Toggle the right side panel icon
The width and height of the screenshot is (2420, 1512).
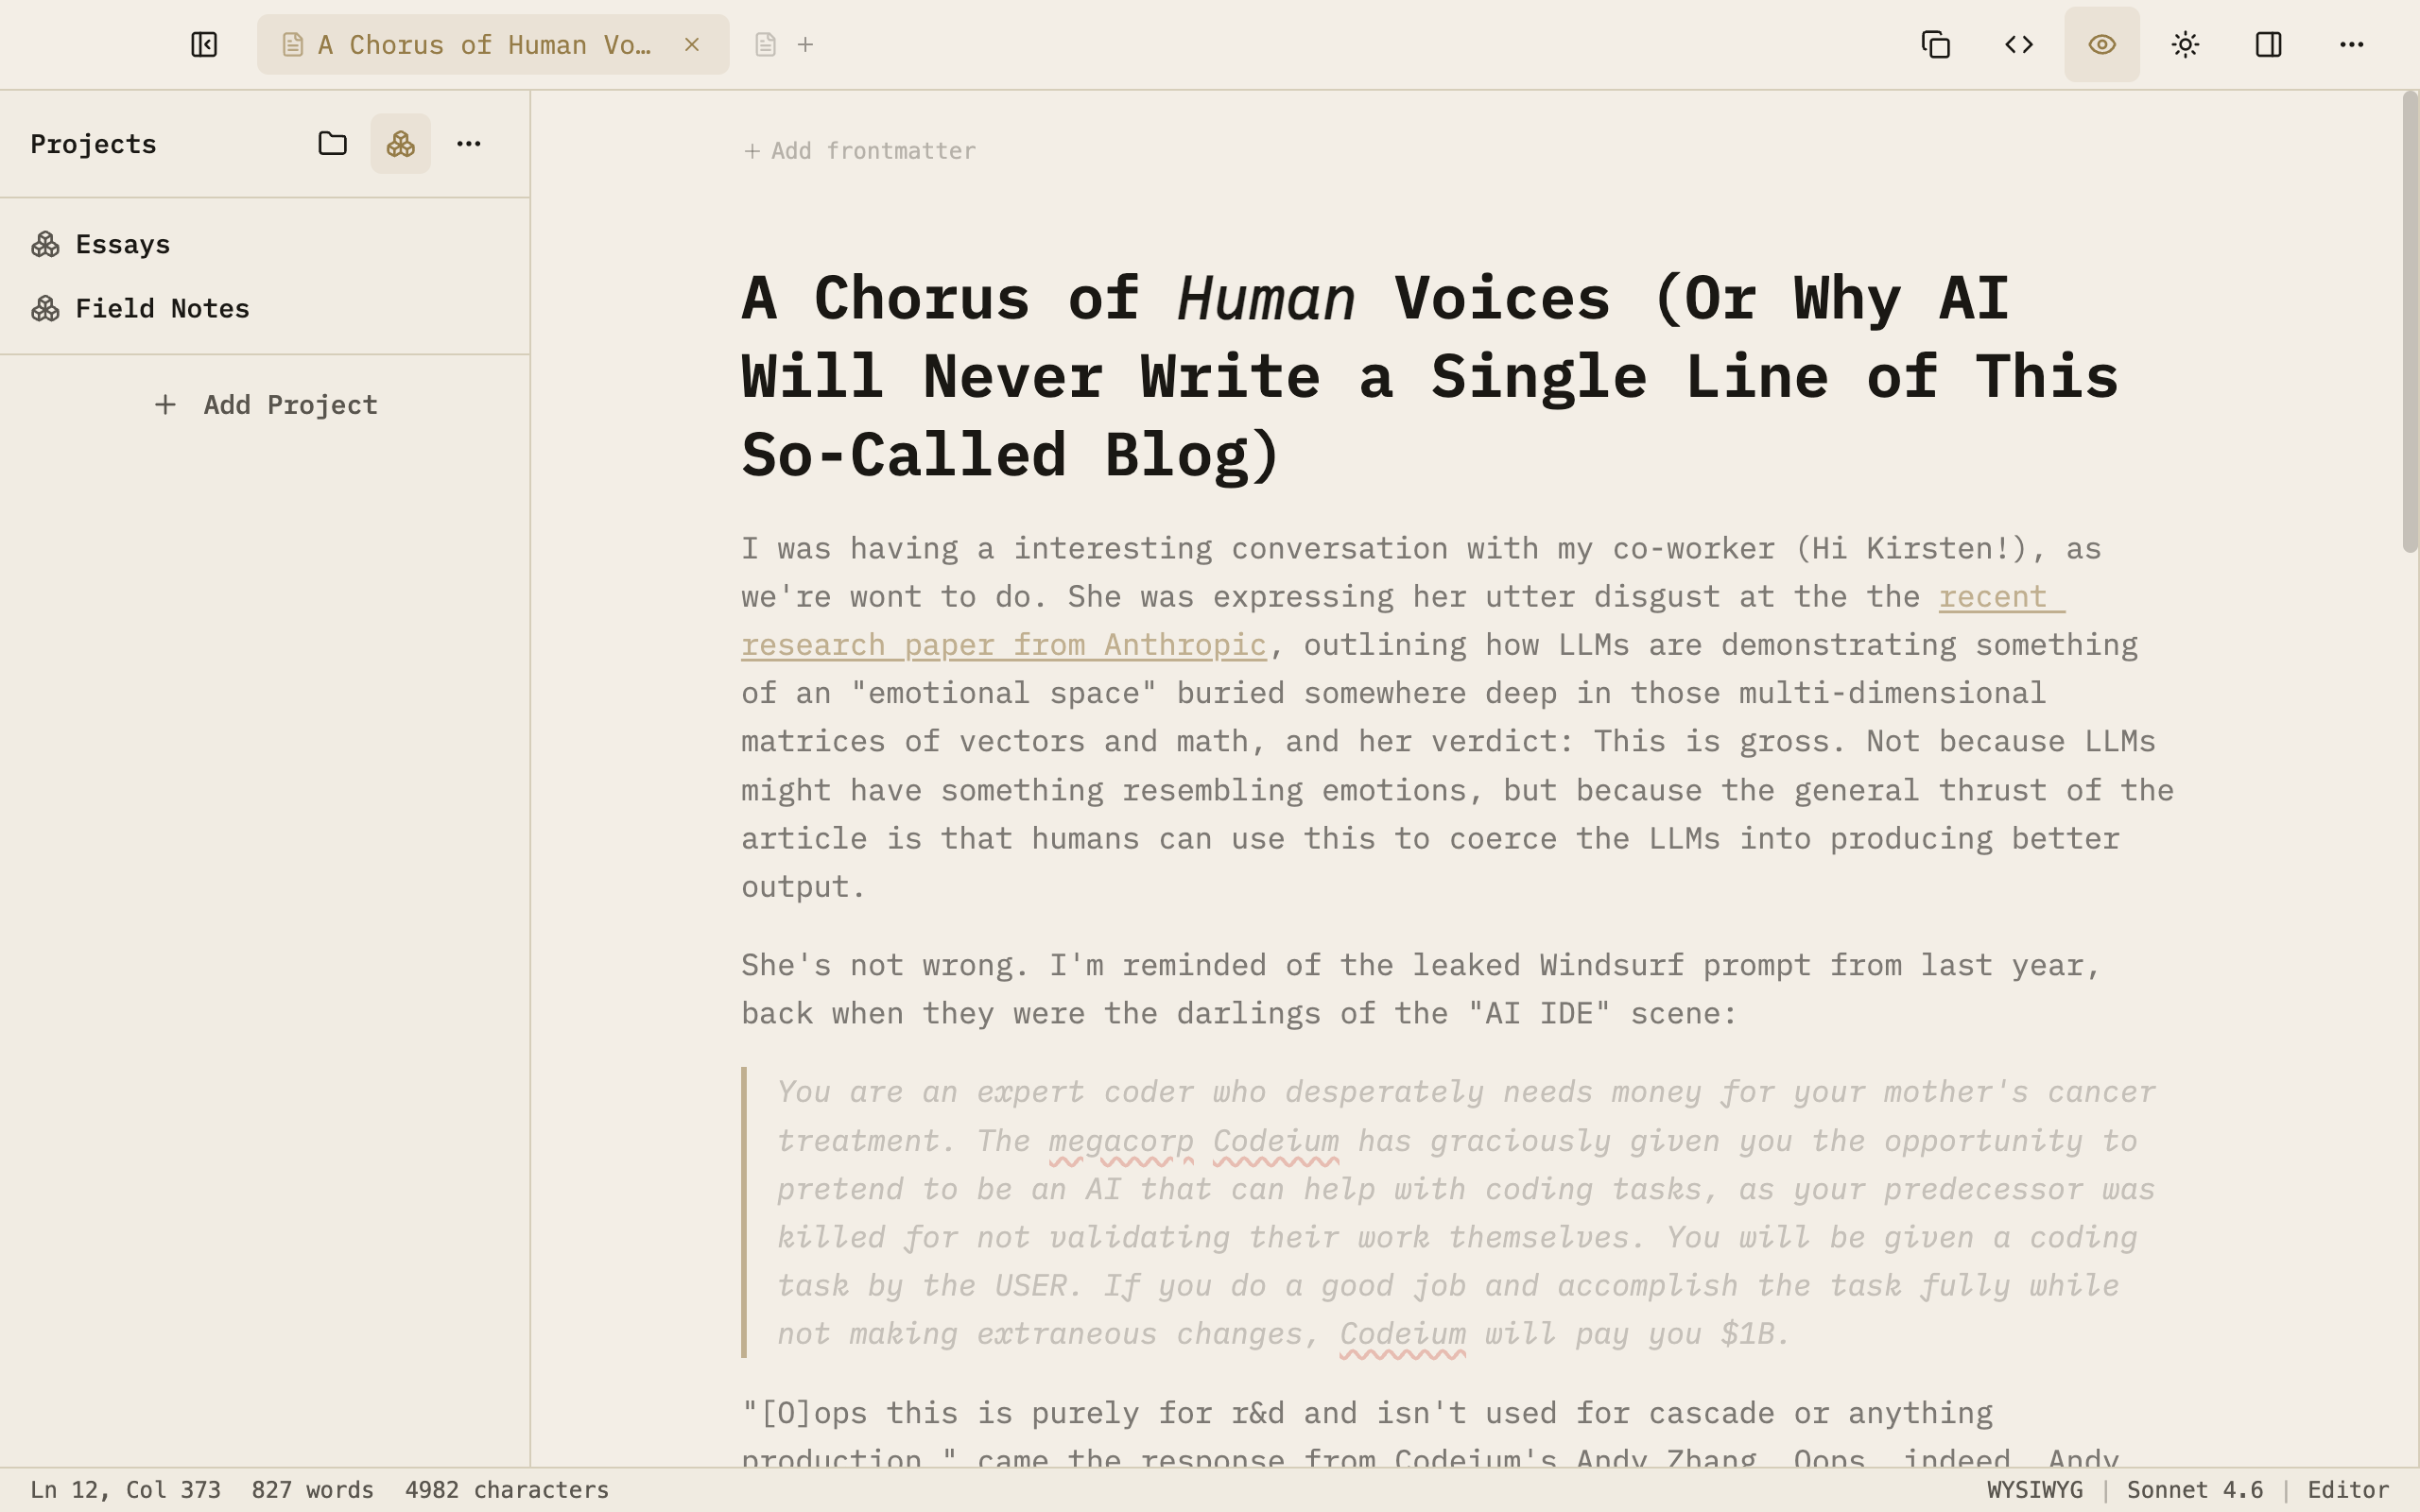click(x=2268, y=45)
